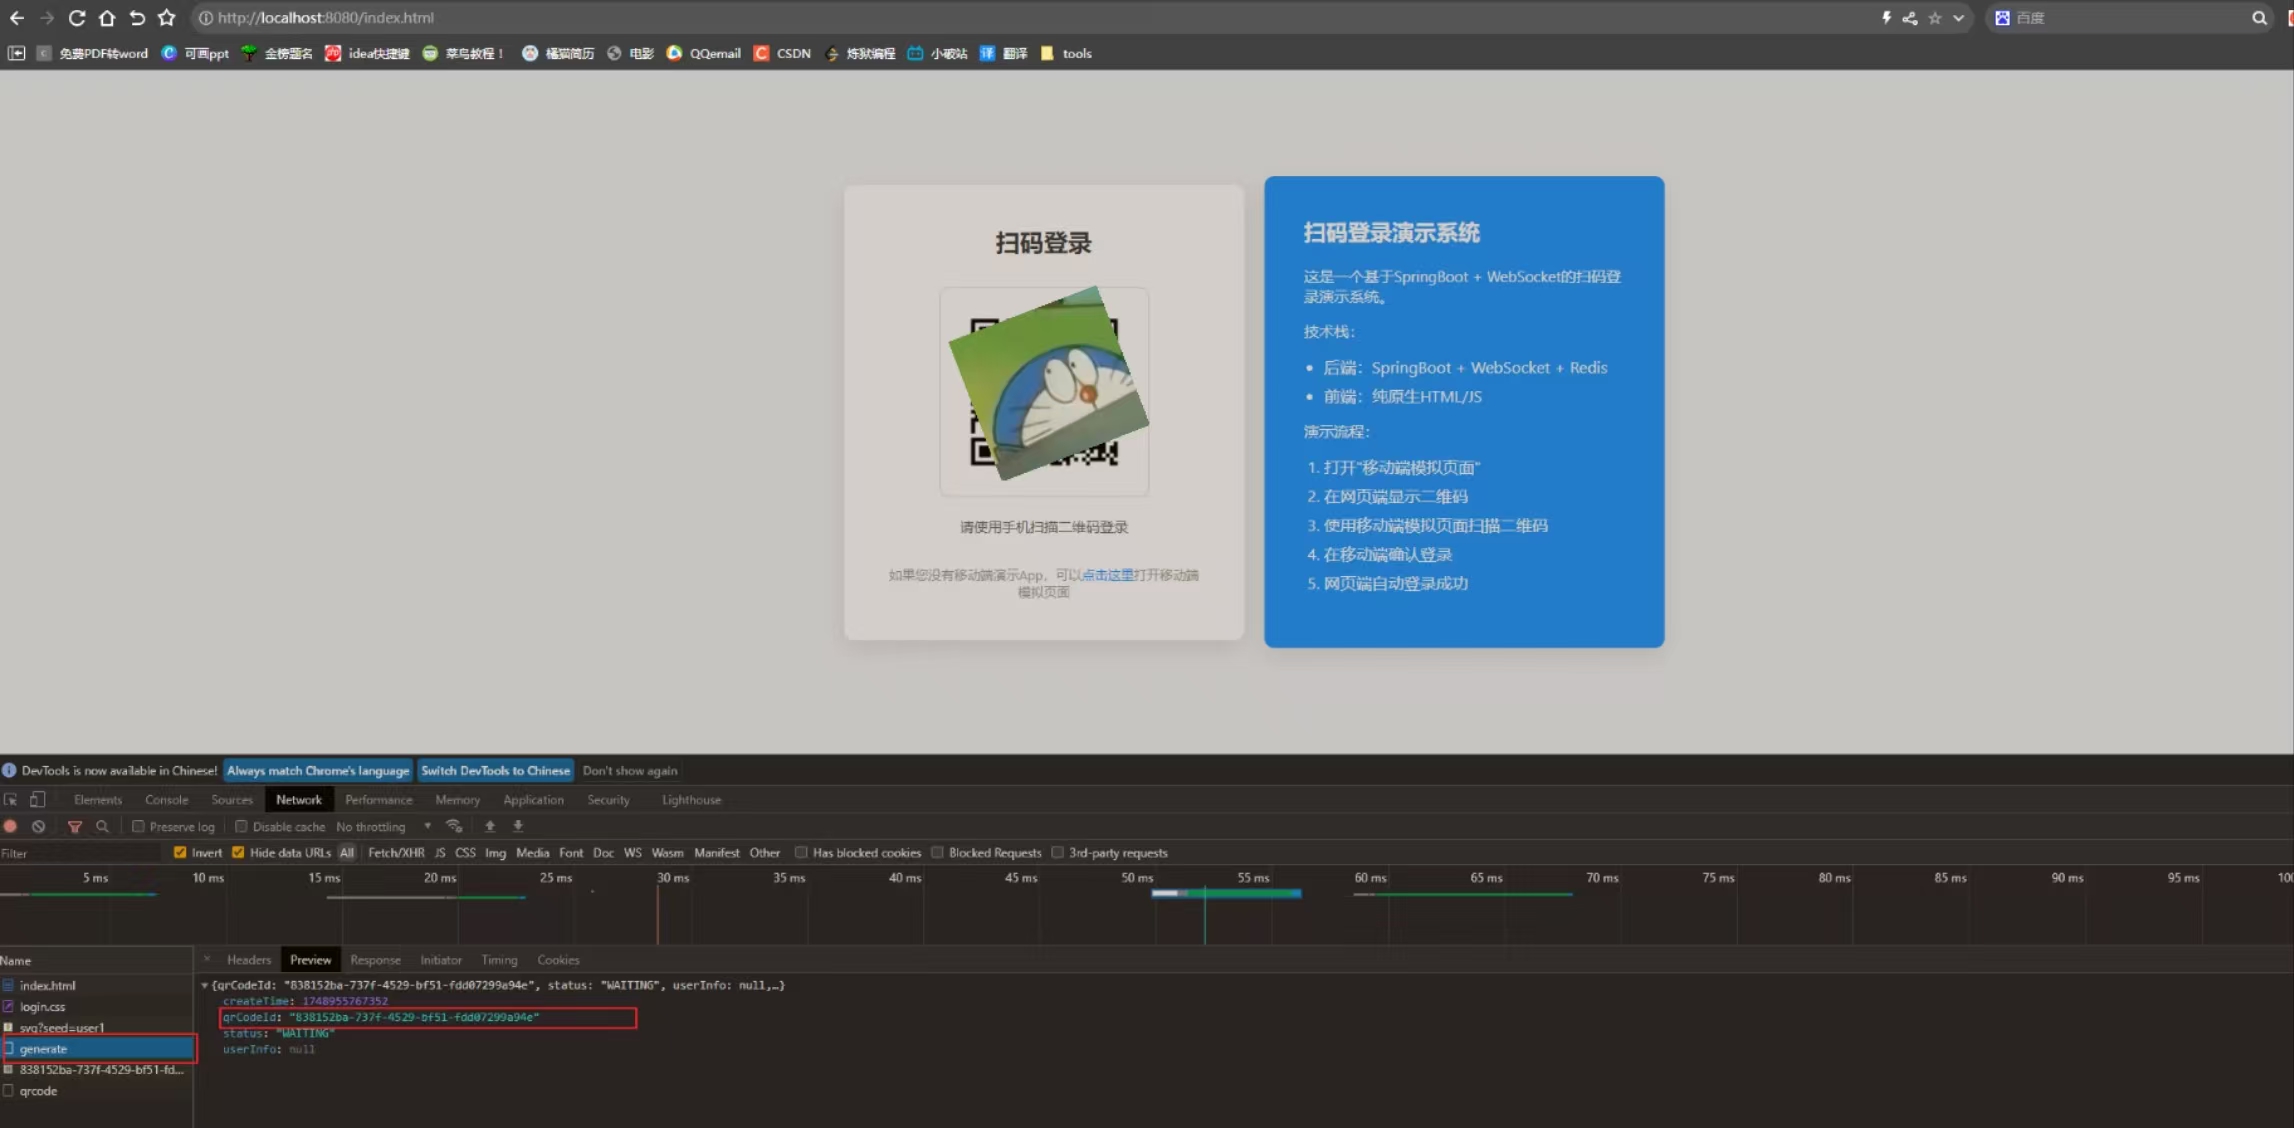Uncheck the Hide data URLs checkbox
2294x1128 pixels.
coord(238,853)
